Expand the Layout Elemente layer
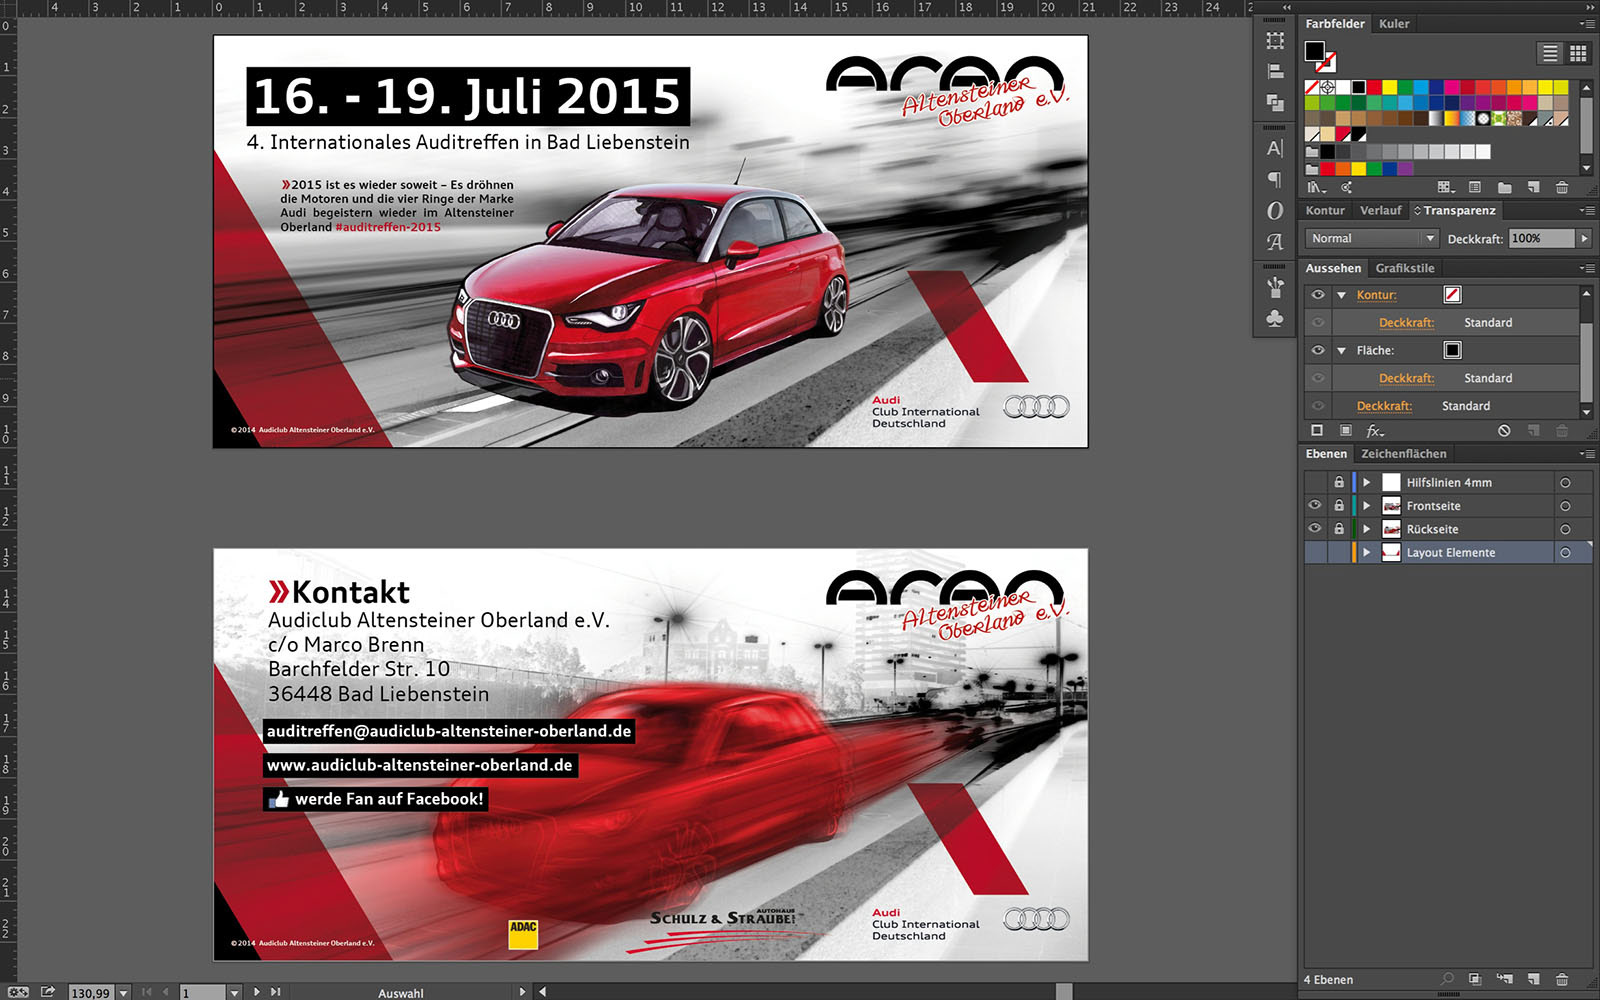Viewport: 1600px width, 1000px height. click(x=1366, y=552)
